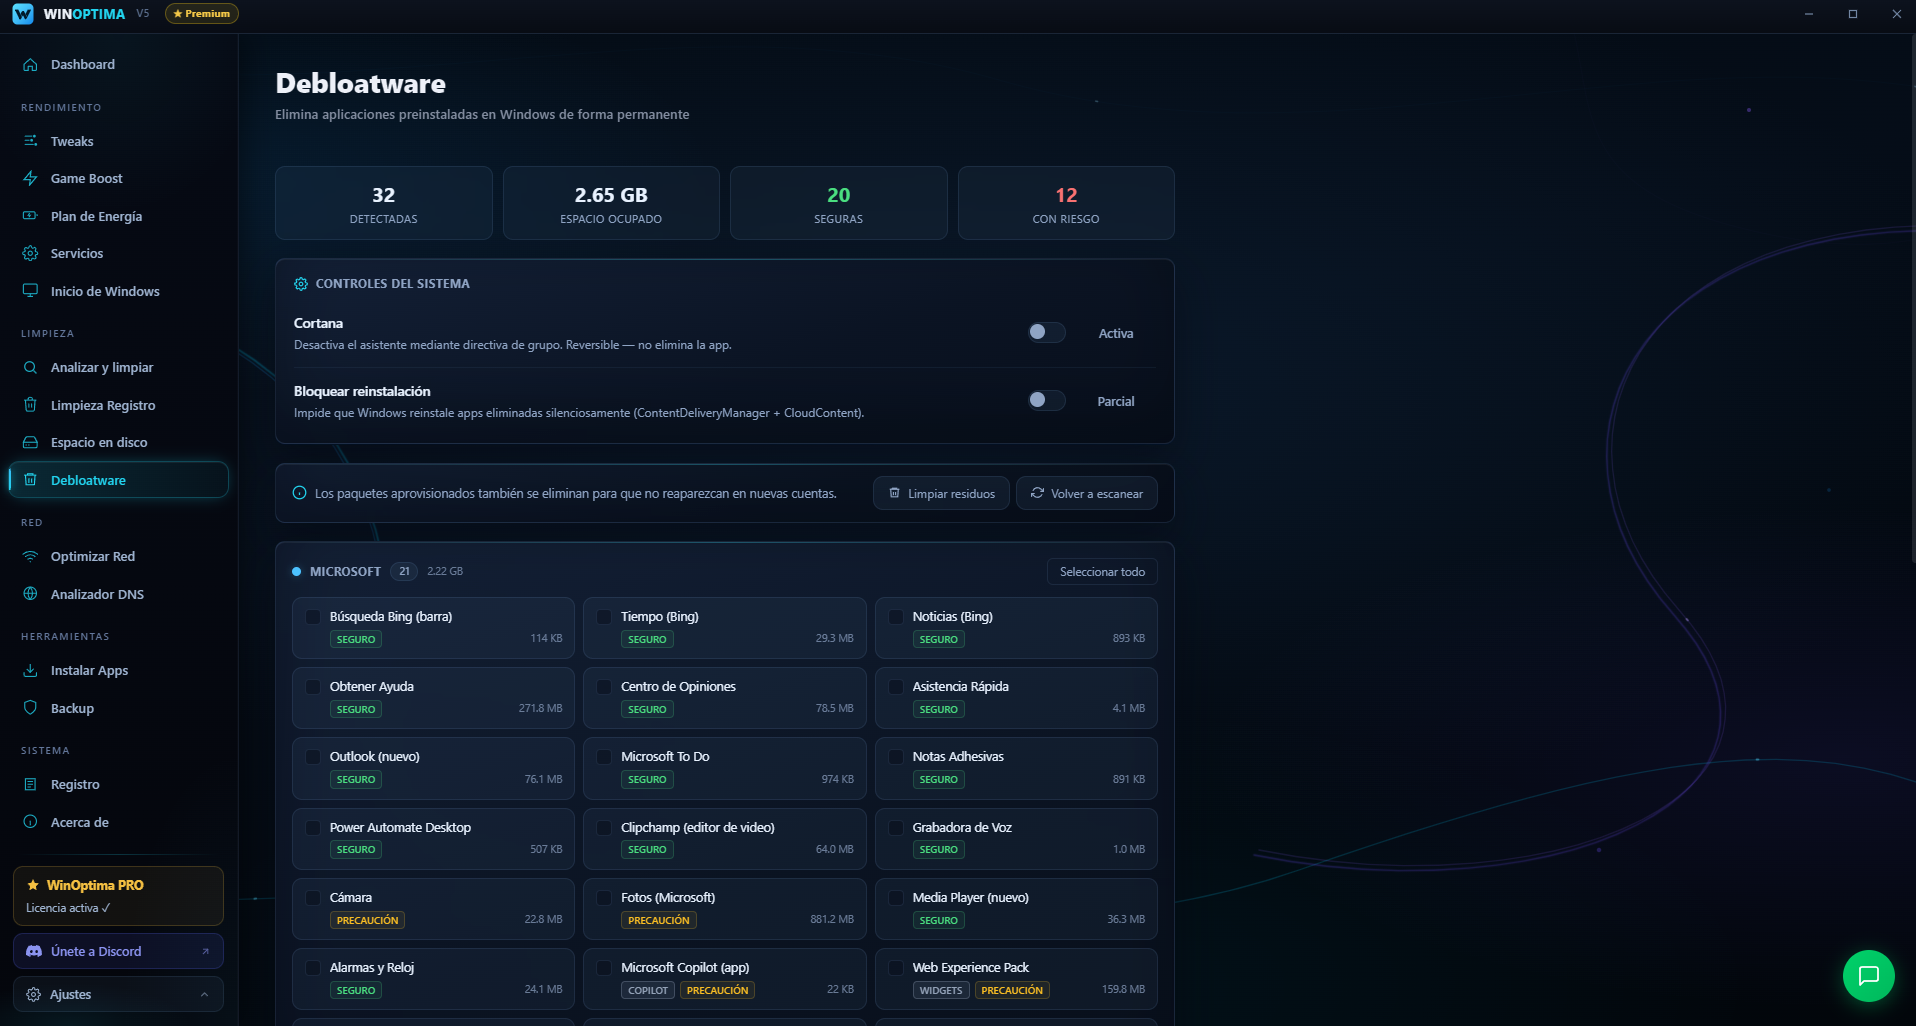Screen dimensions: 1916x1026
Task: Click the Instalar Apps download icon
Action: coord(30,670)
